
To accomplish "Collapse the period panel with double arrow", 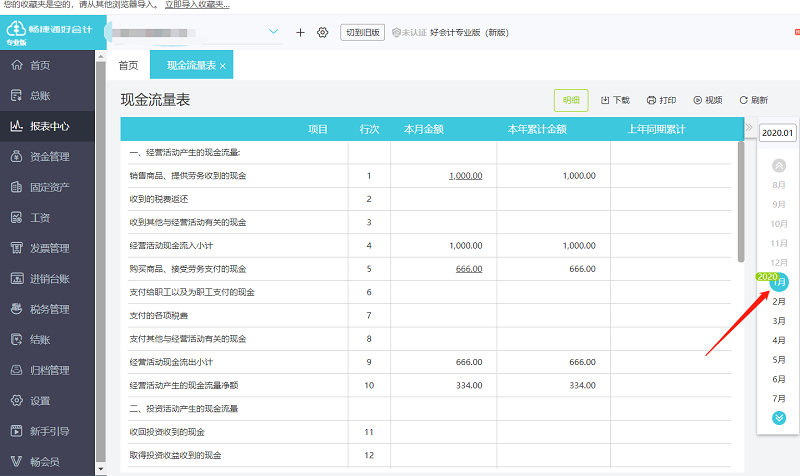I will (749, 129).
